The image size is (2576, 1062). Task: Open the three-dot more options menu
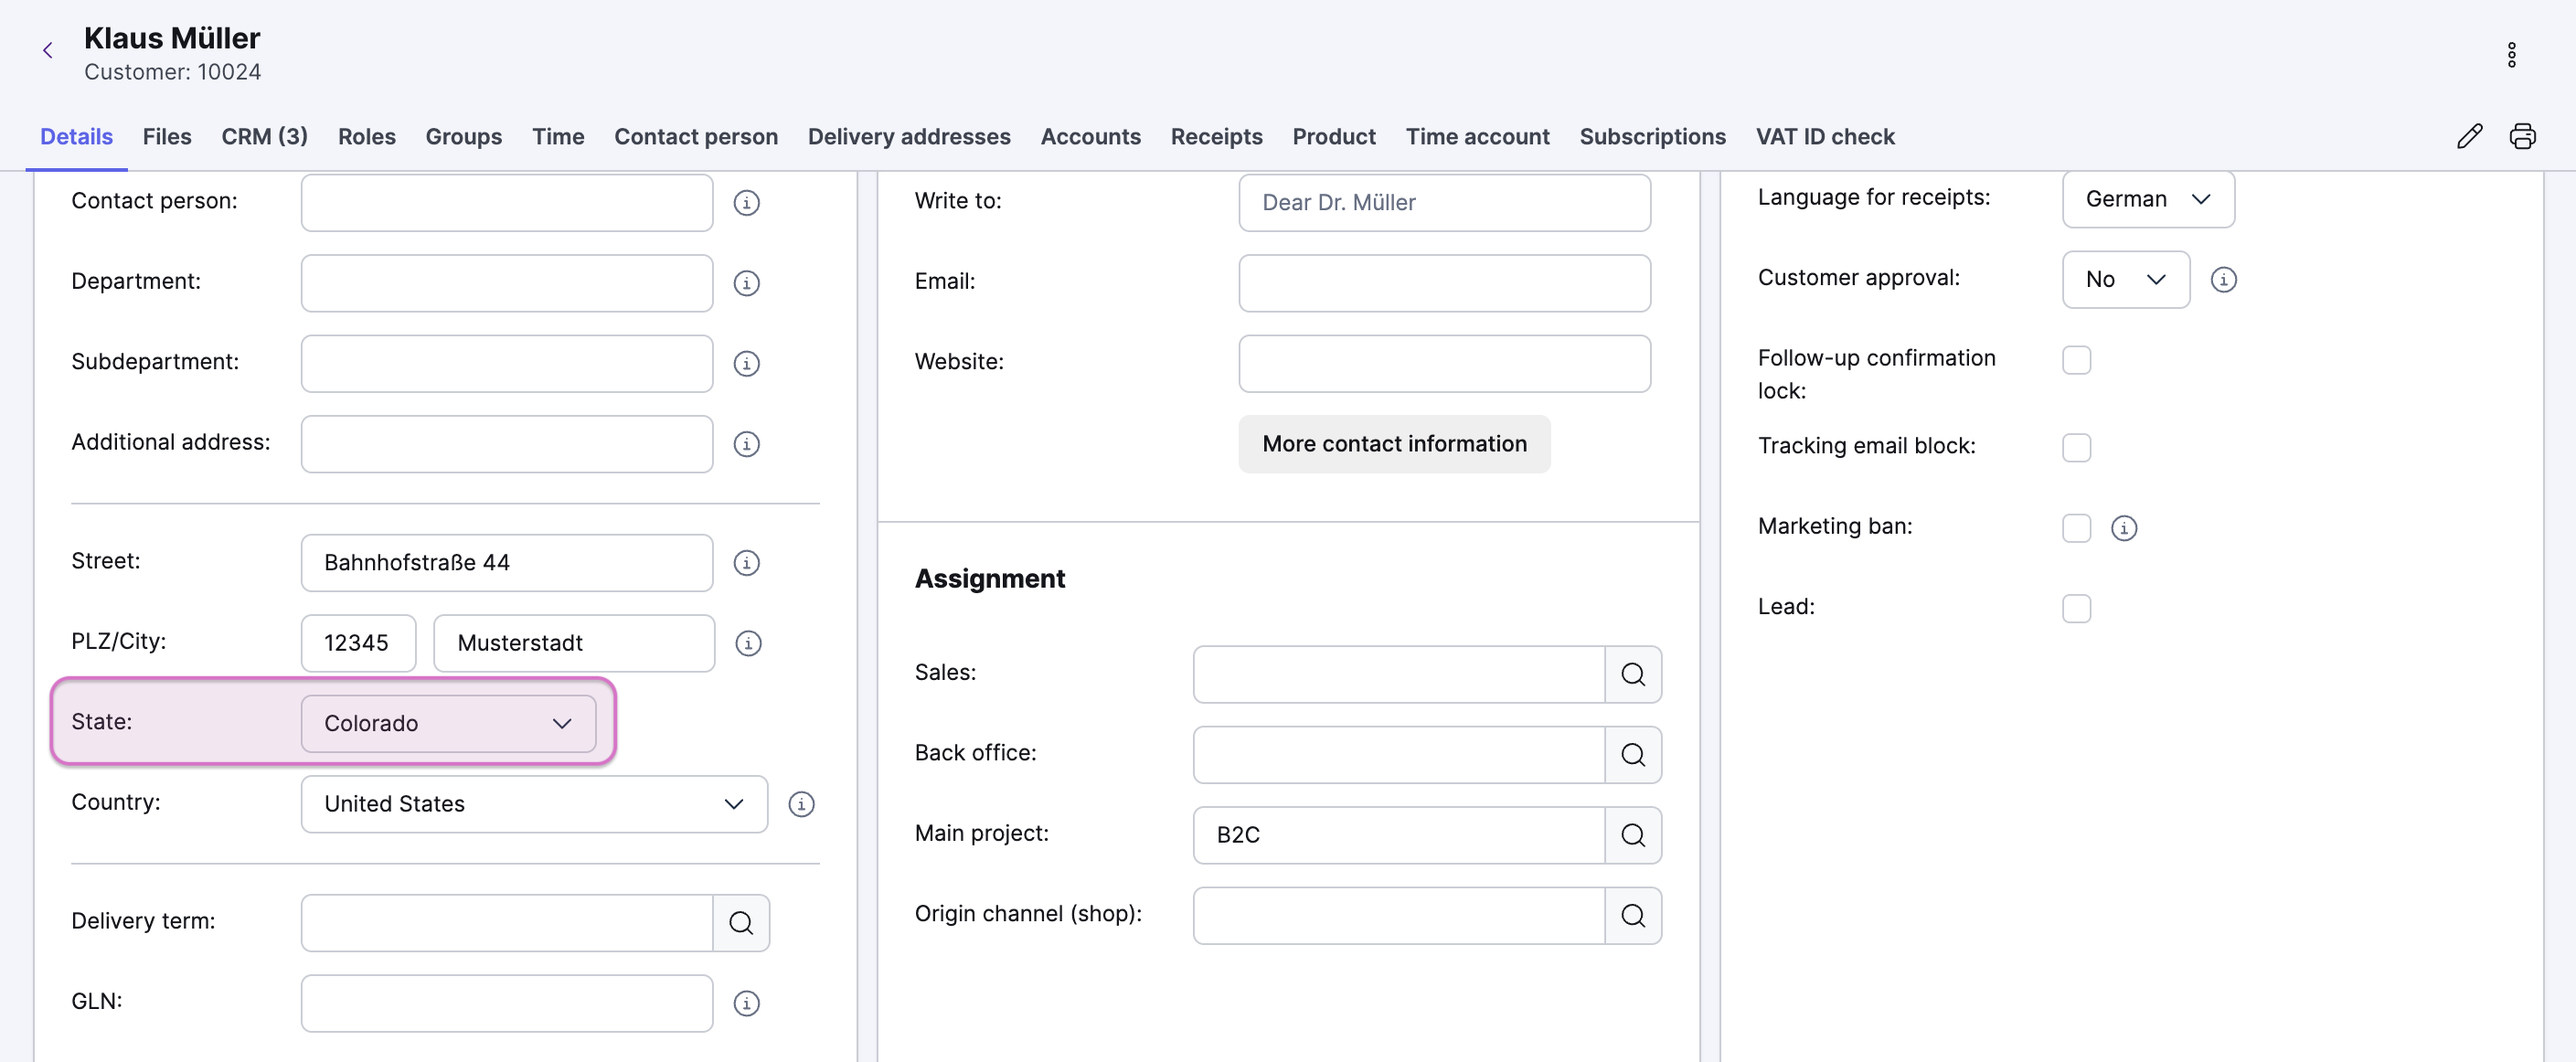coord(2511,55)
